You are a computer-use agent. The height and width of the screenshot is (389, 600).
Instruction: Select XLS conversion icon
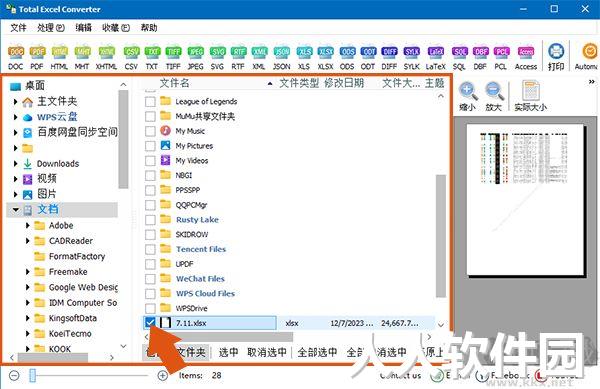[x=304, y=57]
